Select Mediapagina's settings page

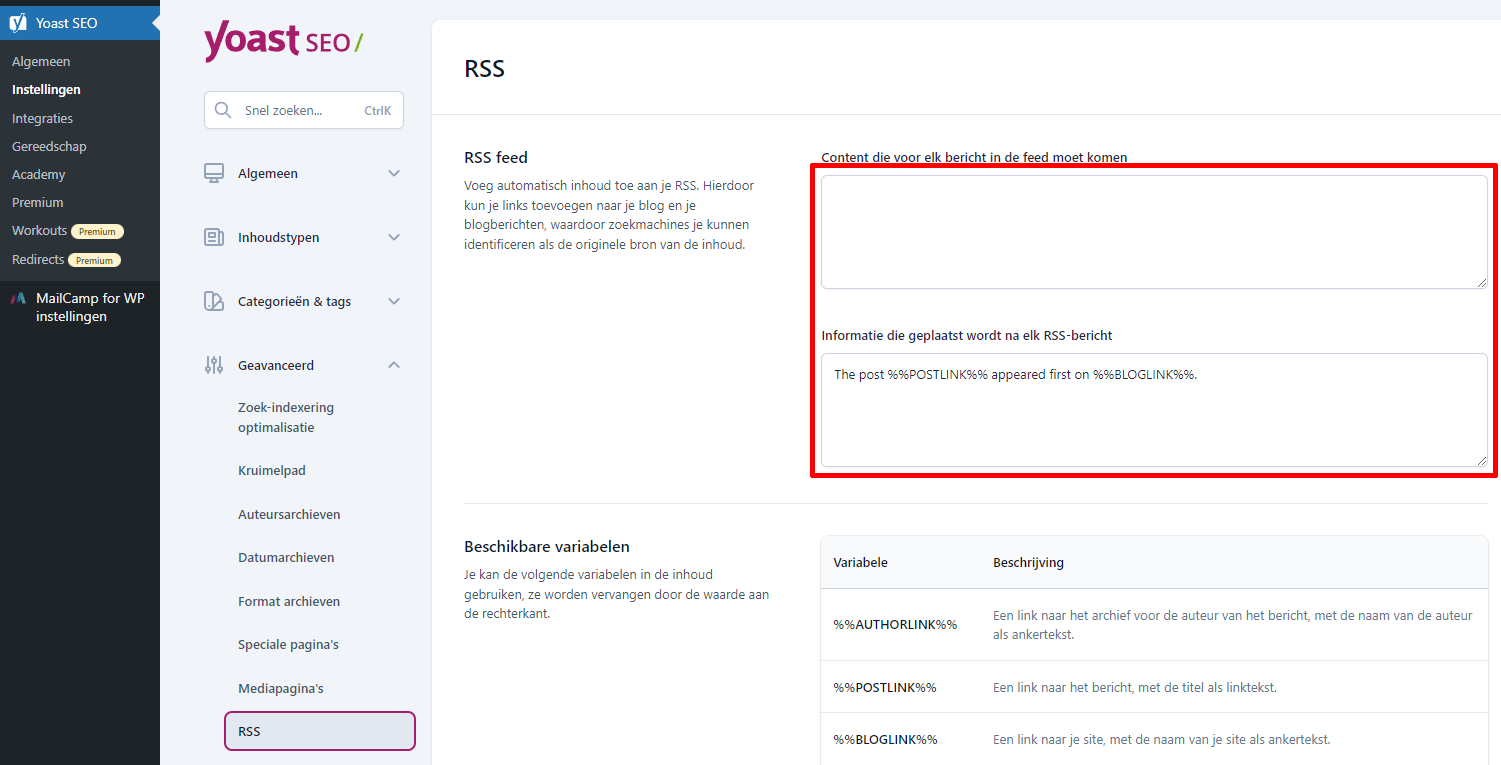pyautogui.click(x=281, y=689)
